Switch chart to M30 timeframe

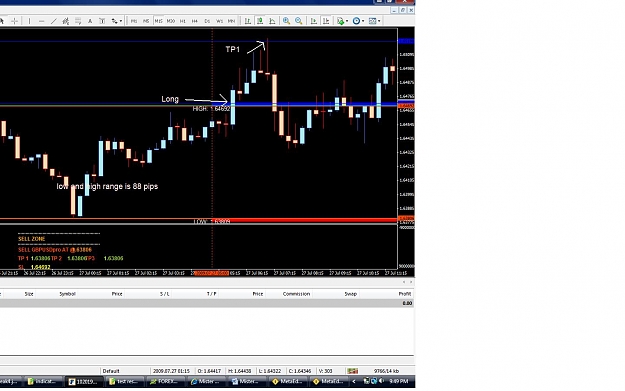[x=171, y=21]
